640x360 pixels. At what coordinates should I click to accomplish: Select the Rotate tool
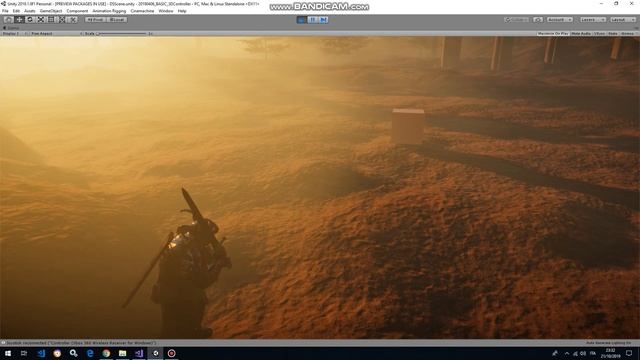coord(30,20)
